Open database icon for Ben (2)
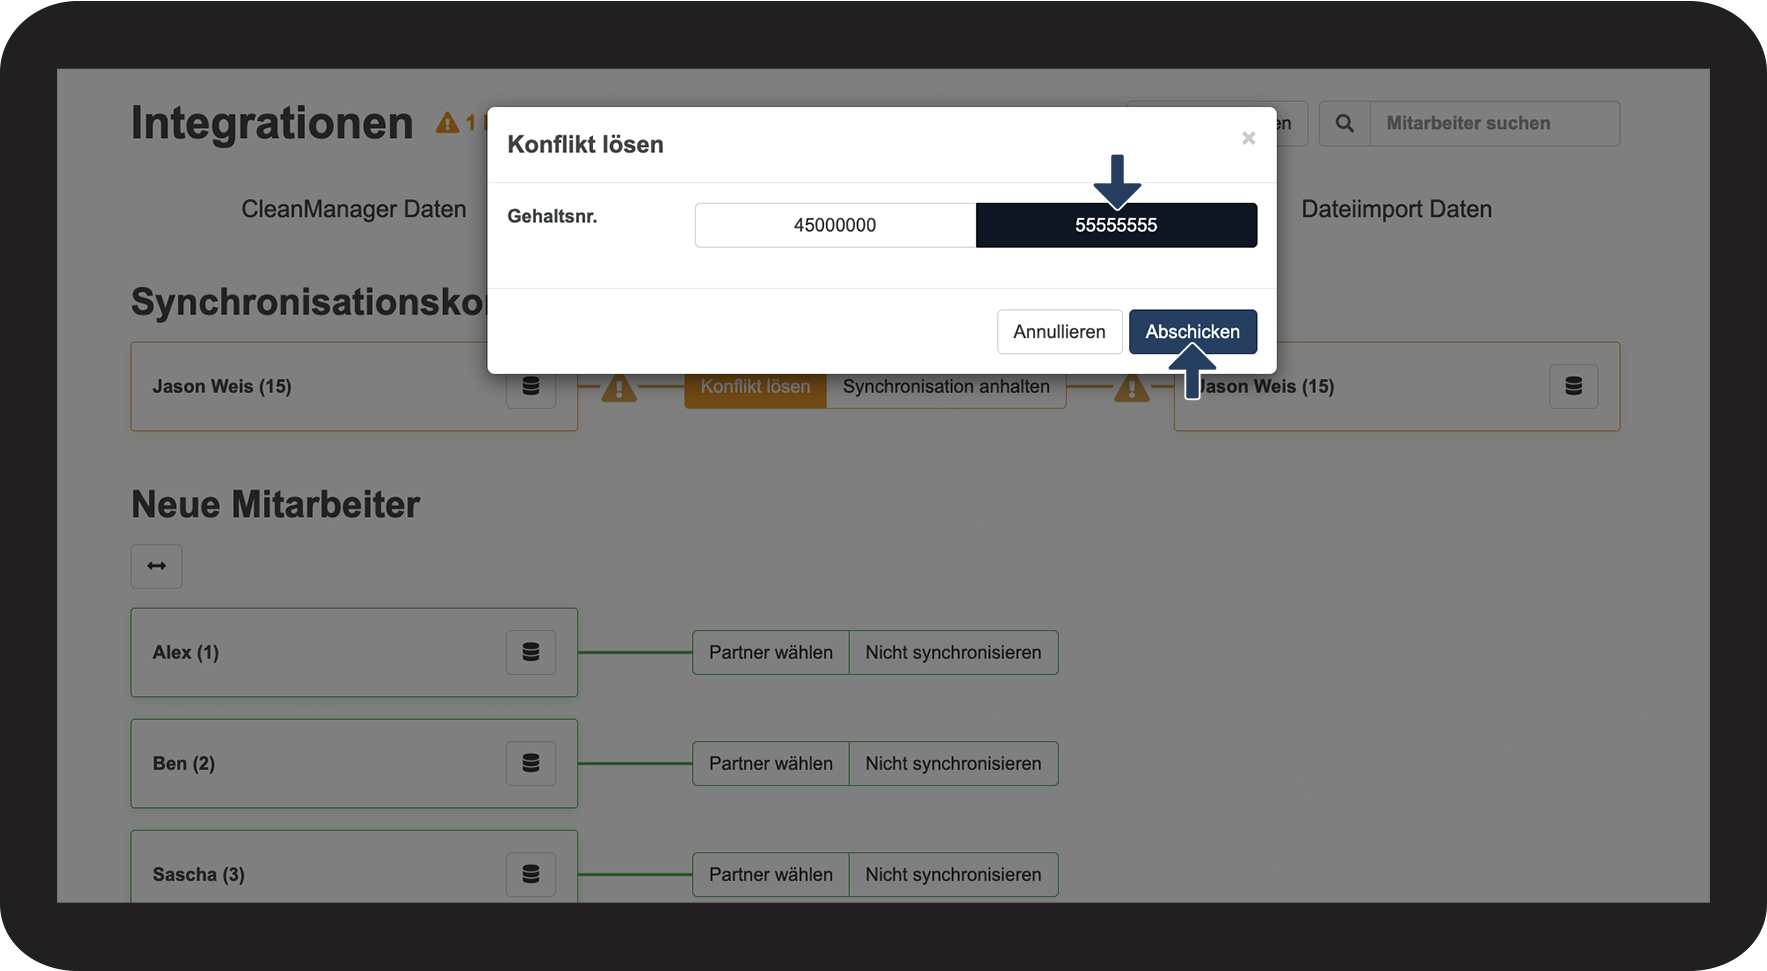 [531, 763]
